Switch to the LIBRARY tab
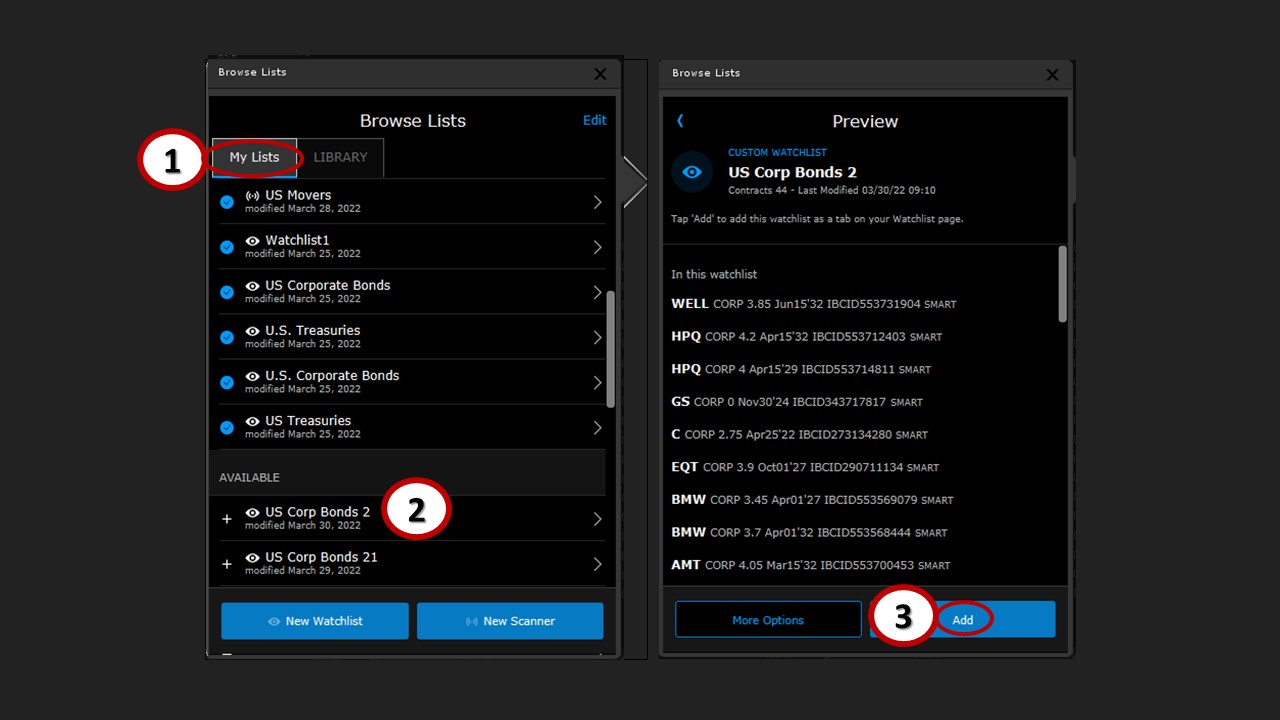The image size is (1280, 720). click(x=340, y=157)
